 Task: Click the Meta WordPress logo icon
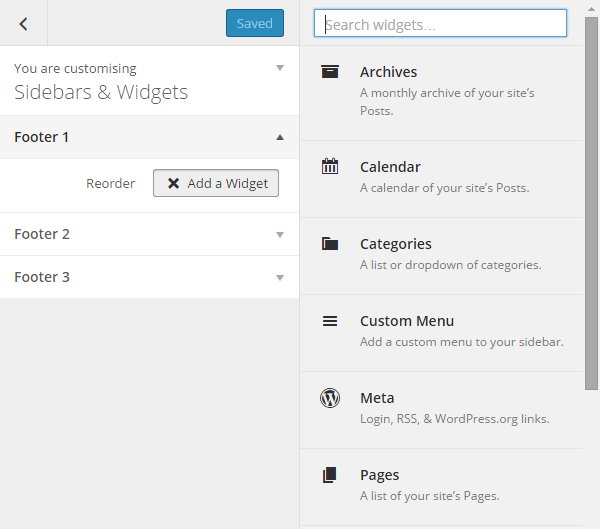329,398
